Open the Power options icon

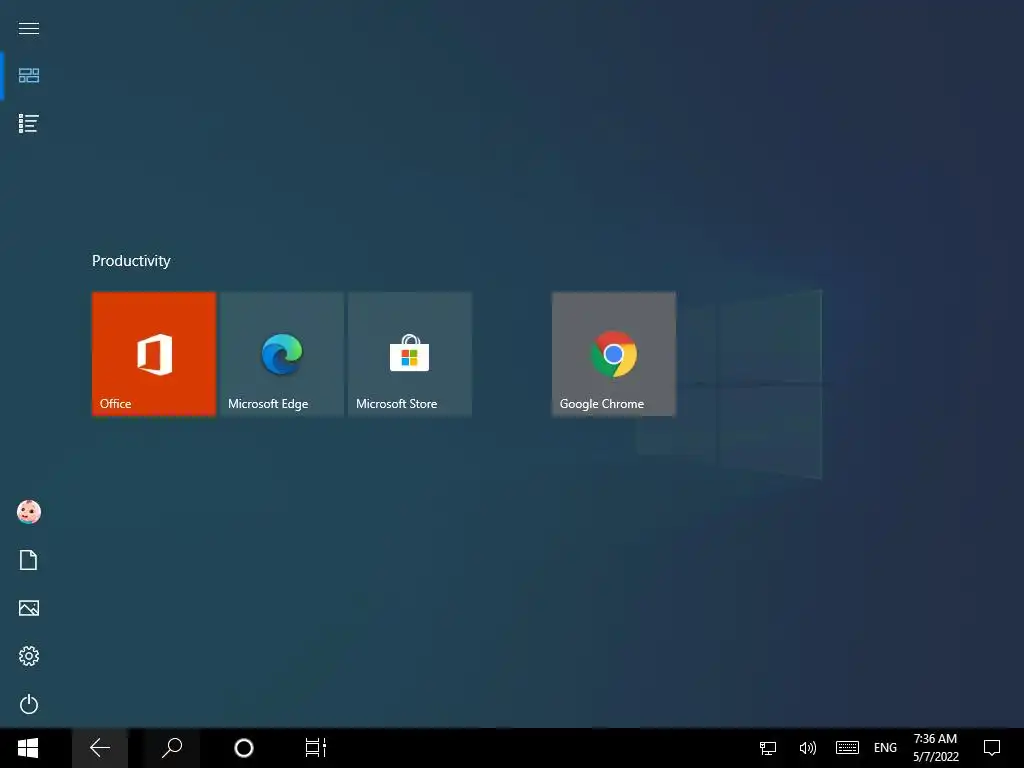[x=29, y=704]
